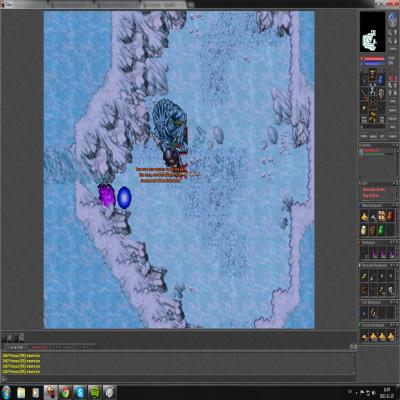
Task: Click the blue item in the fourth backpack
Action: (364, 312)
